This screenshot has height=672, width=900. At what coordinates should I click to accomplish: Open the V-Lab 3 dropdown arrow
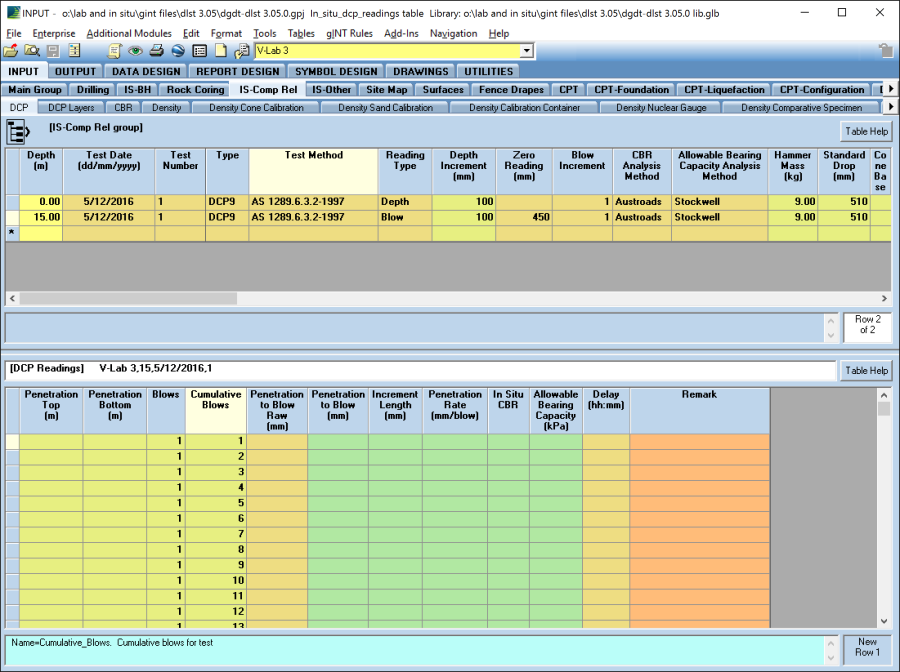coord(526,51)
